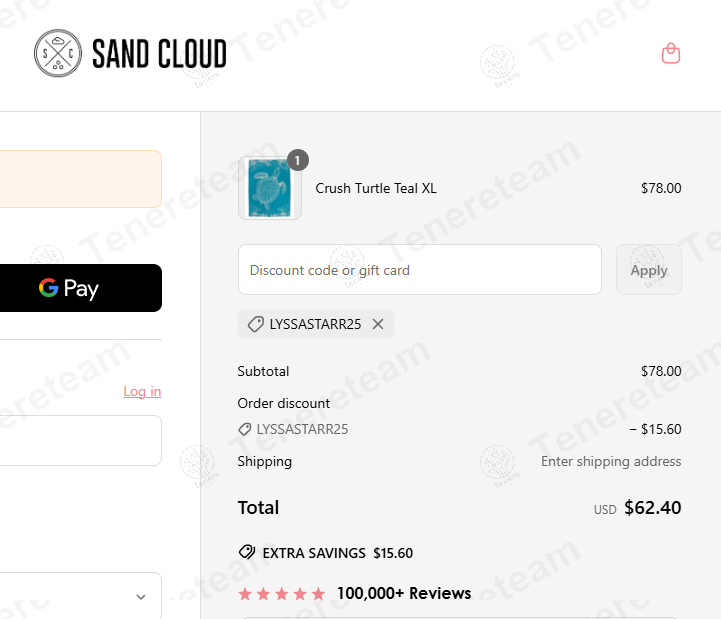Click the Extra Savings tag icon

coord(247,552)
